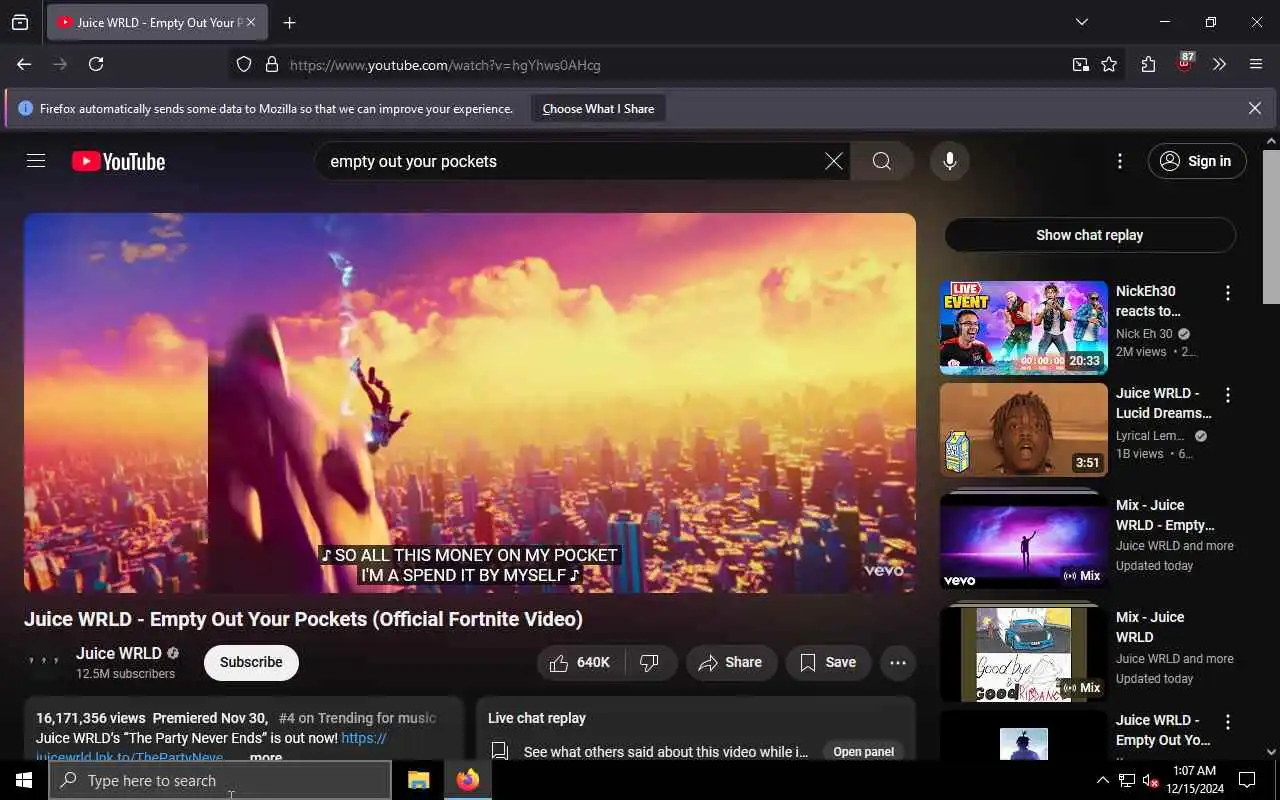Open the Lucid Dreams video thumbnail
1280x800 pixels.
click(1024, 430)
